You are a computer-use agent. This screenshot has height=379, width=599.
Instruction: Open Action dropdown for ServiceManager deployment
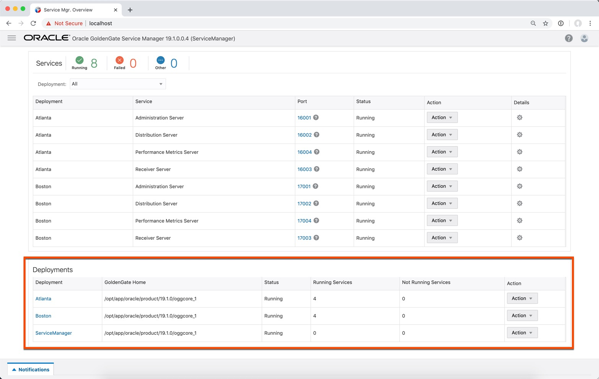coord(522,332)
